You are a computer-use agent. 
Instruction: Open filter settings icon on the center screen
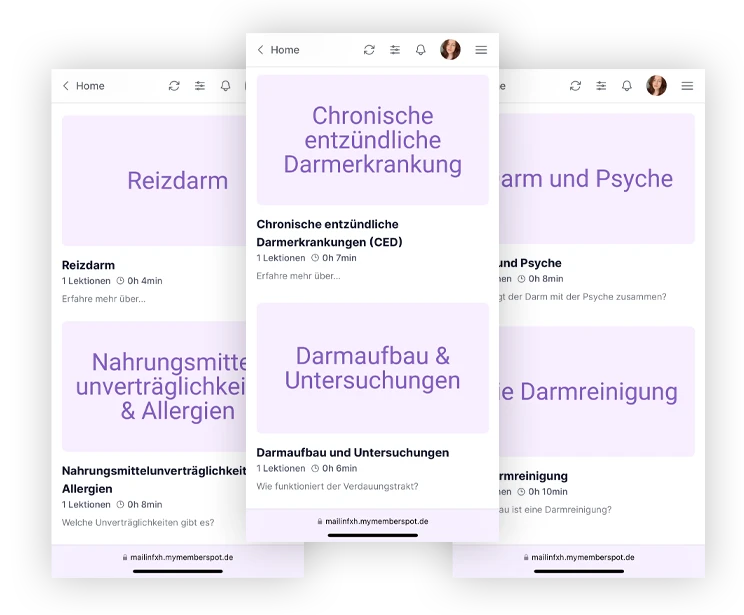pyautogui.click(x=395, y=50)
